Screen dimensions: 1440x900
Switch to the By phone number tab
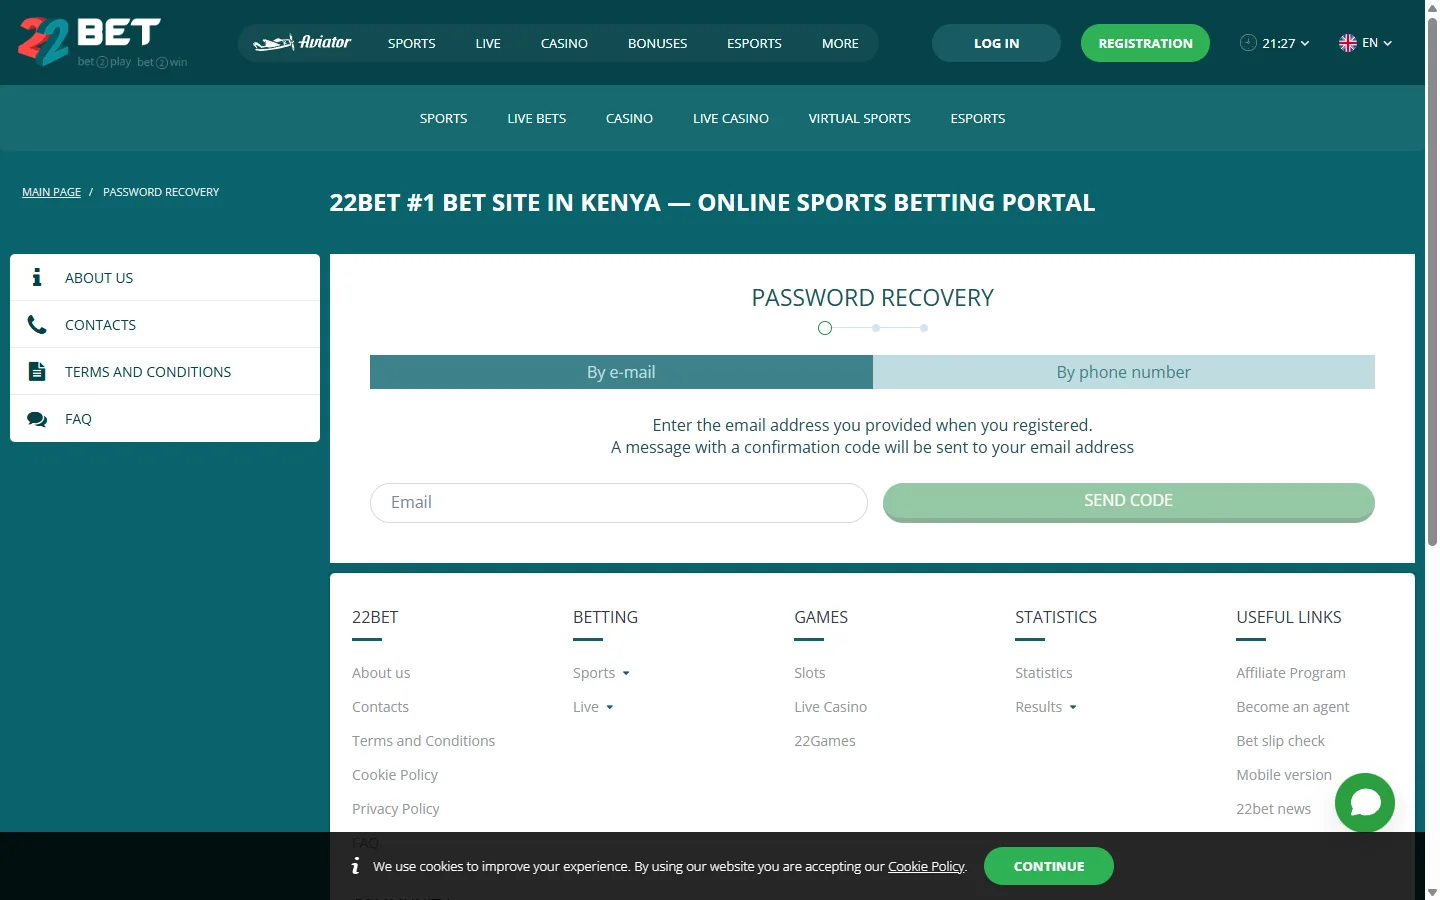[x=1124, y=372]
